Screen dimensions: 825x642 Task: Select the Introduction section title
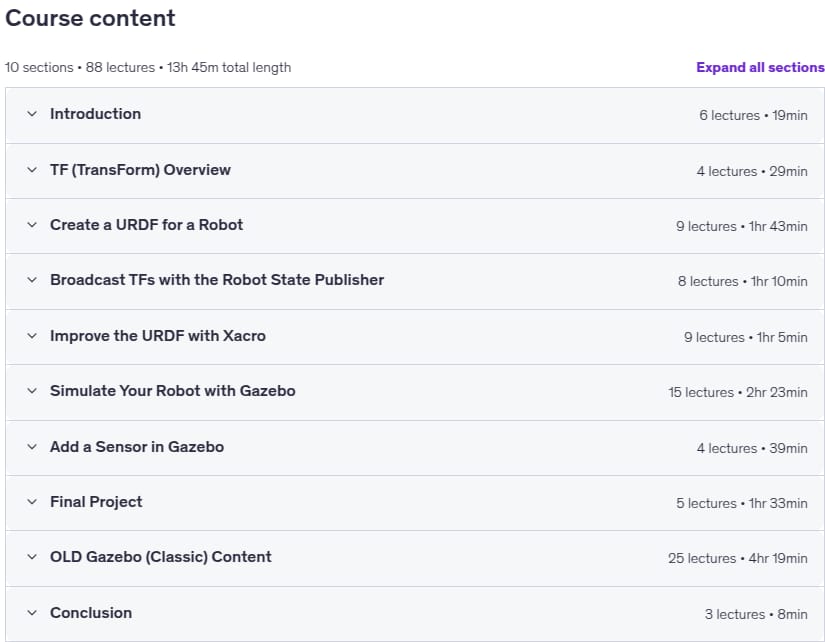click(x=95, y=114)
